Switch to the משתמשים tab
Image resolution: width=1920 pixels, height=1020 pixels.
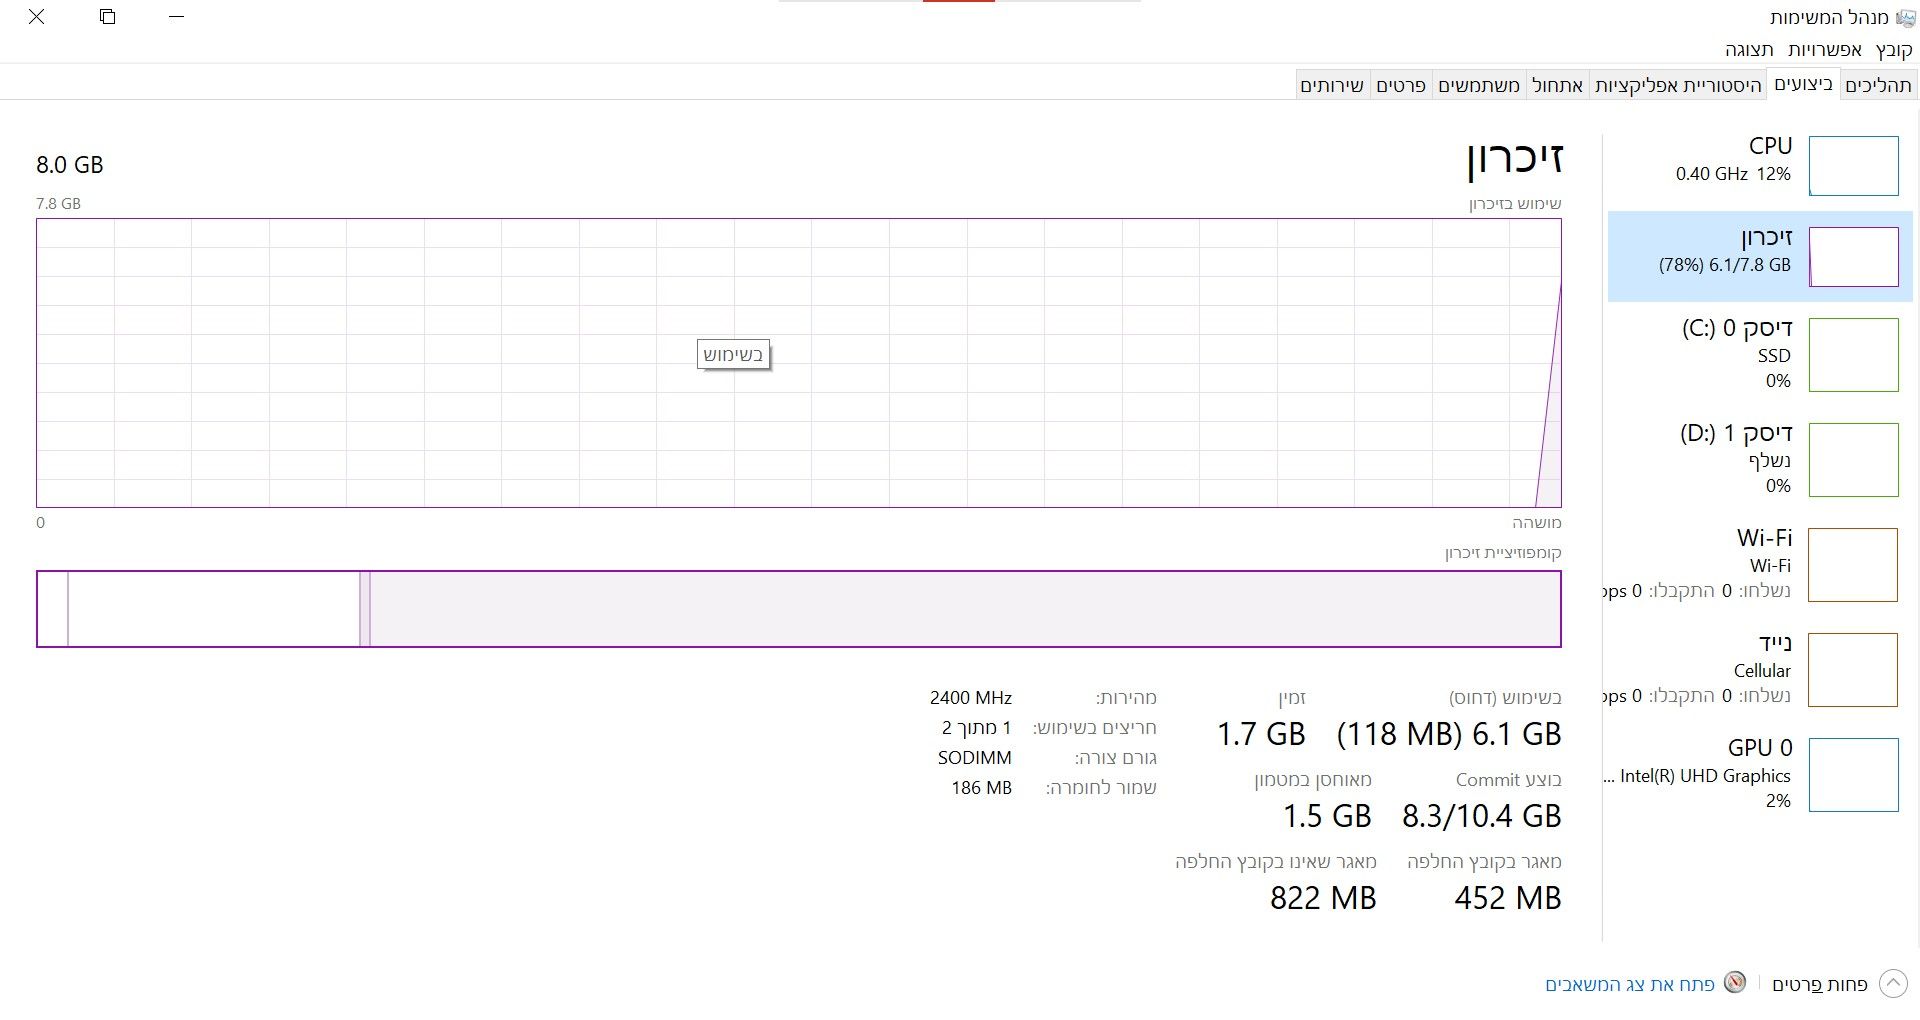point(1479,85)
